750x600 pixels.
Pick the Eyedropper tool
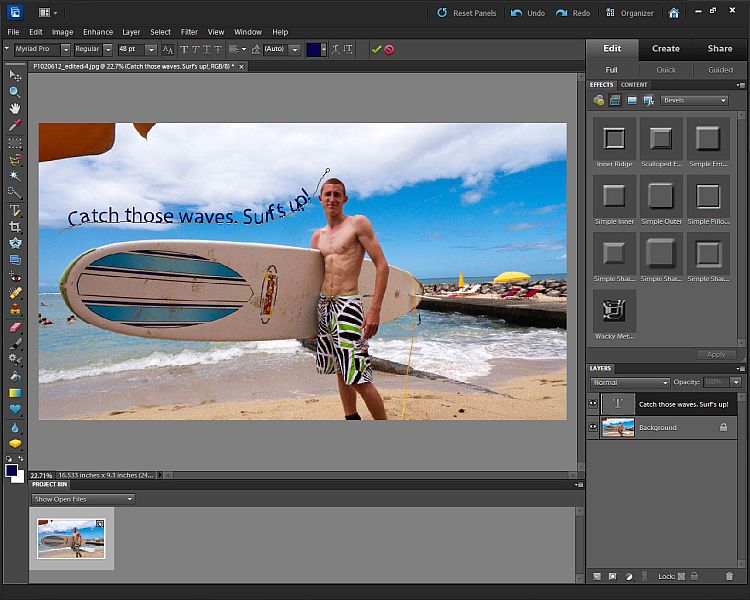tap(15, 125)
